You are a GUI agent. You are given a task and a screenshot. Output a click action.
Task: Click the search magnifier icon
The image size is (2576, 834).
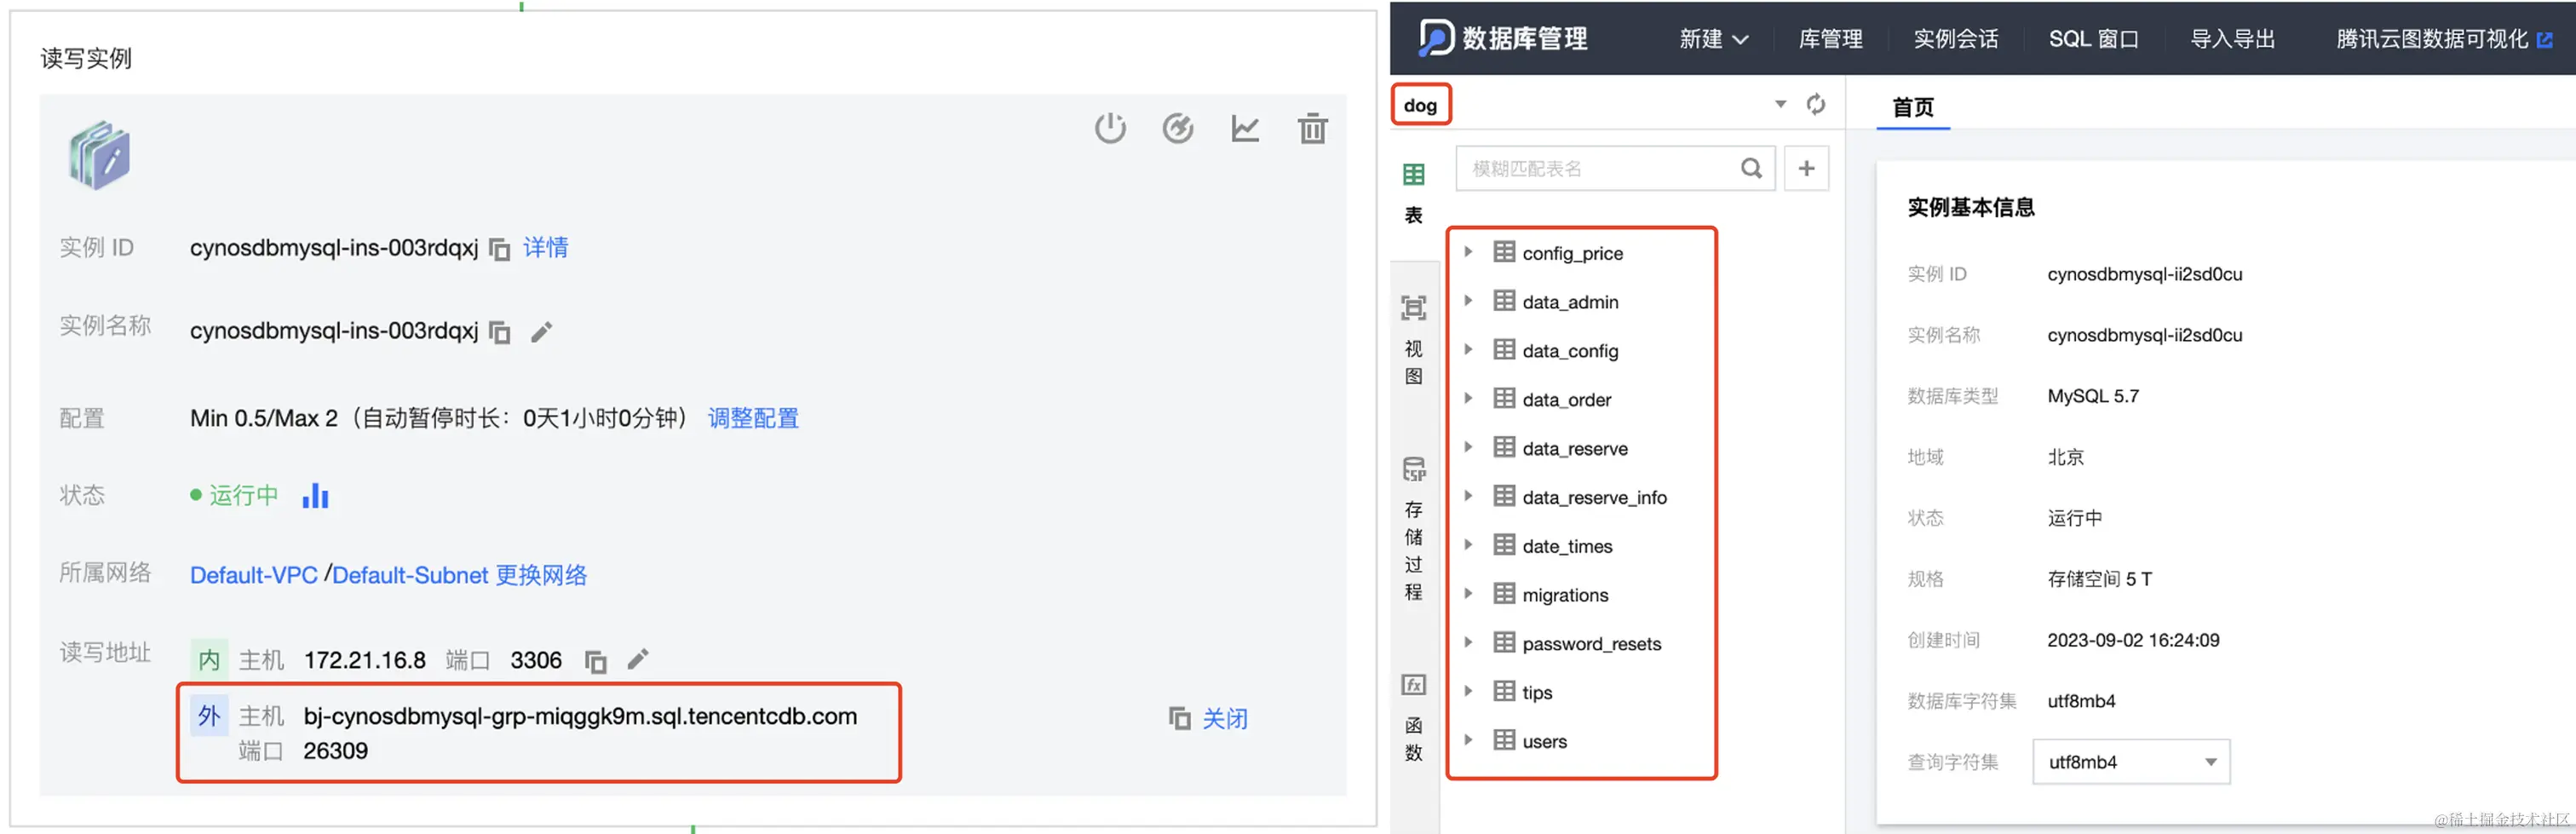point(1751,168)
